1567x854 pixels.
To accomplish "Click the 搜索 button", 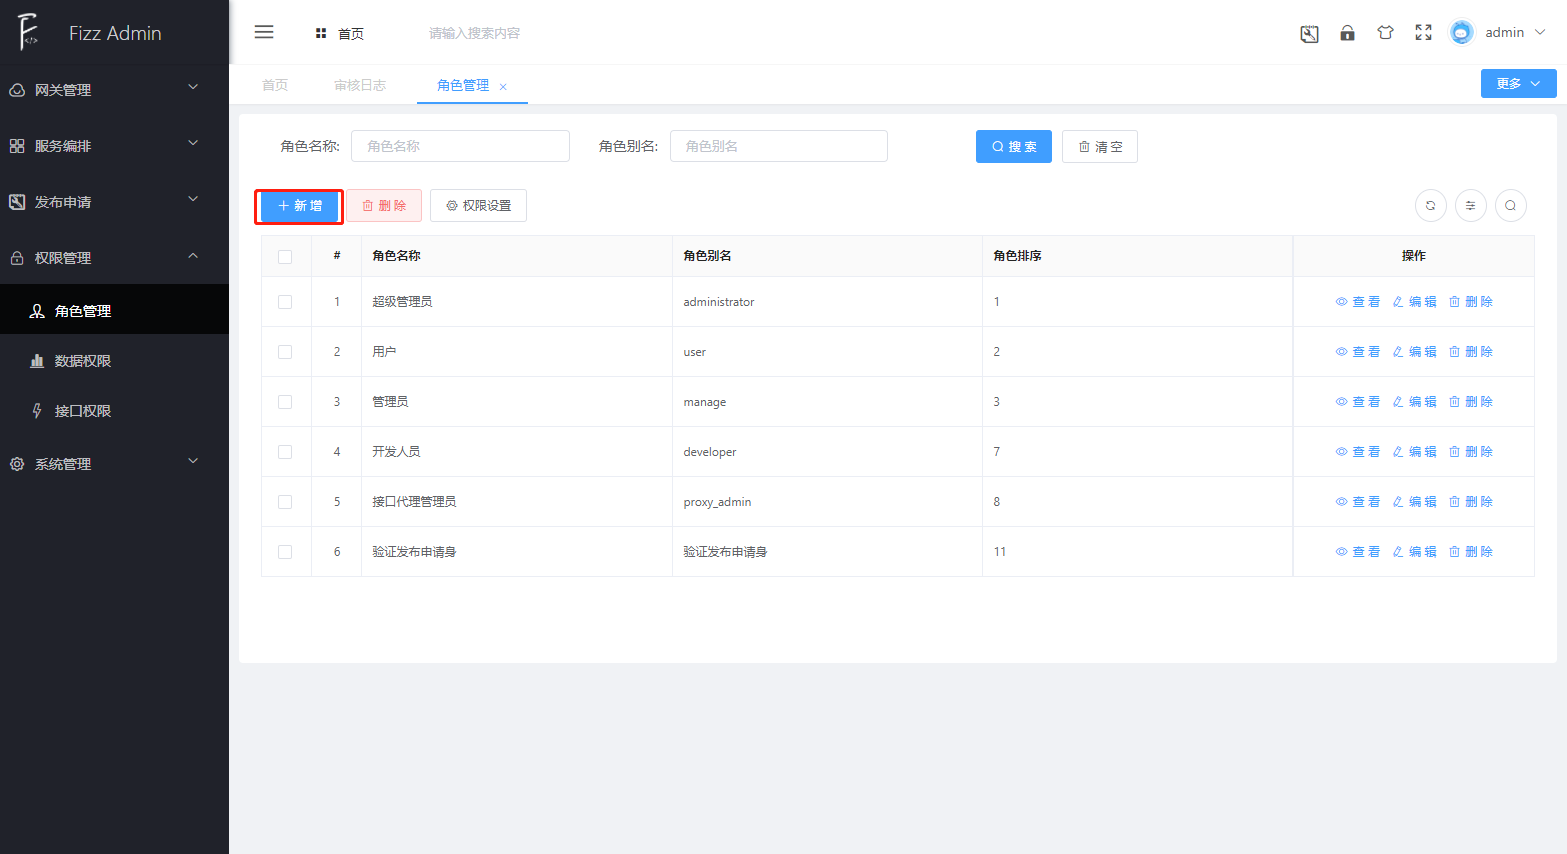I will (1014, 147).
